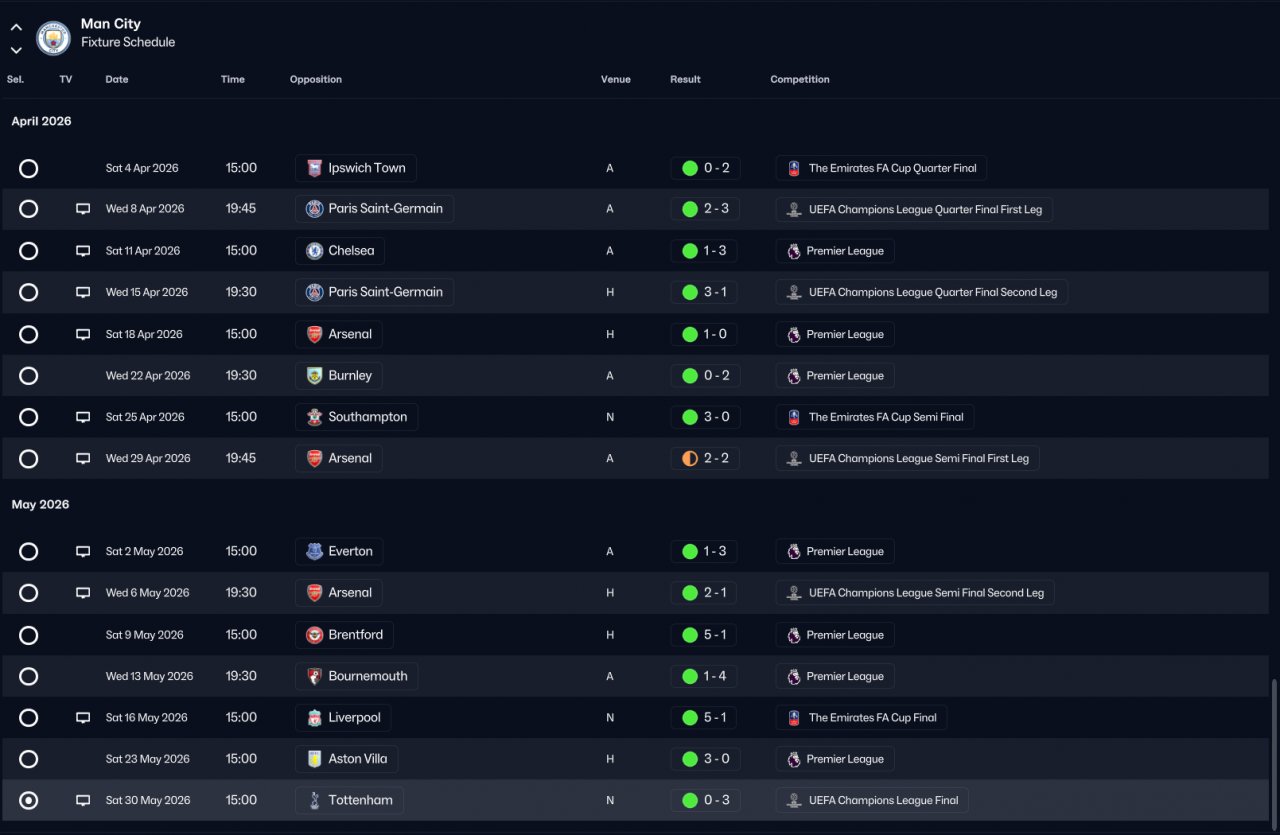
Task: Click the Ipswich Town crest icon
Action: coord(314,168)
